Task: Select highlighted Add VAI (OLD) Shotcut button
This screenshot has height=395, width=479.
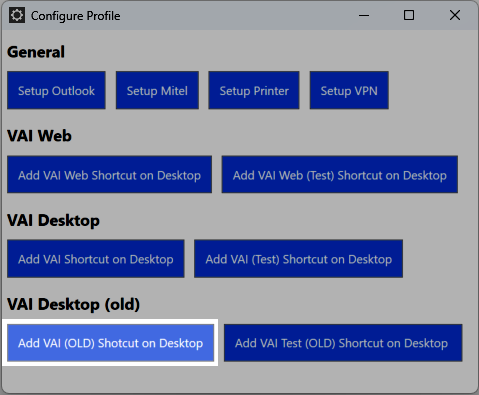Action: coord(110,343)
